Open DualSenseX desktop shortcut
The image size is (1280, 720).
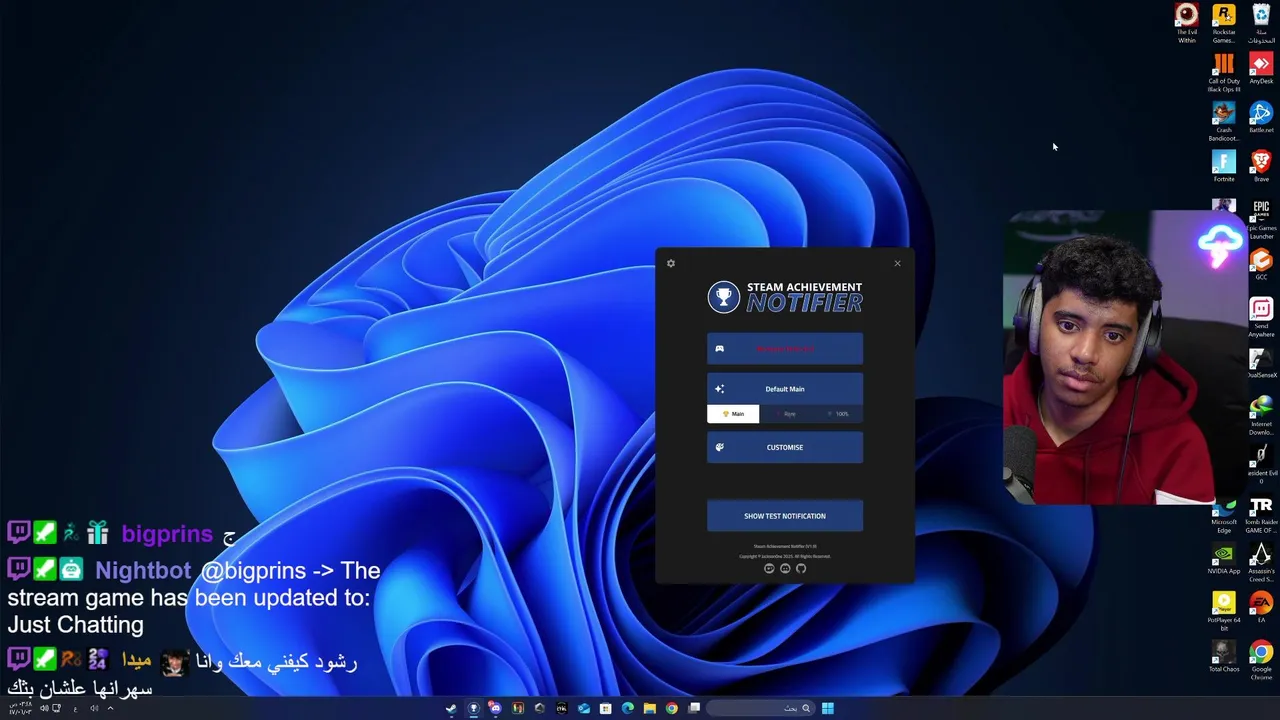pyautogui.click(x=1261, y=363)
